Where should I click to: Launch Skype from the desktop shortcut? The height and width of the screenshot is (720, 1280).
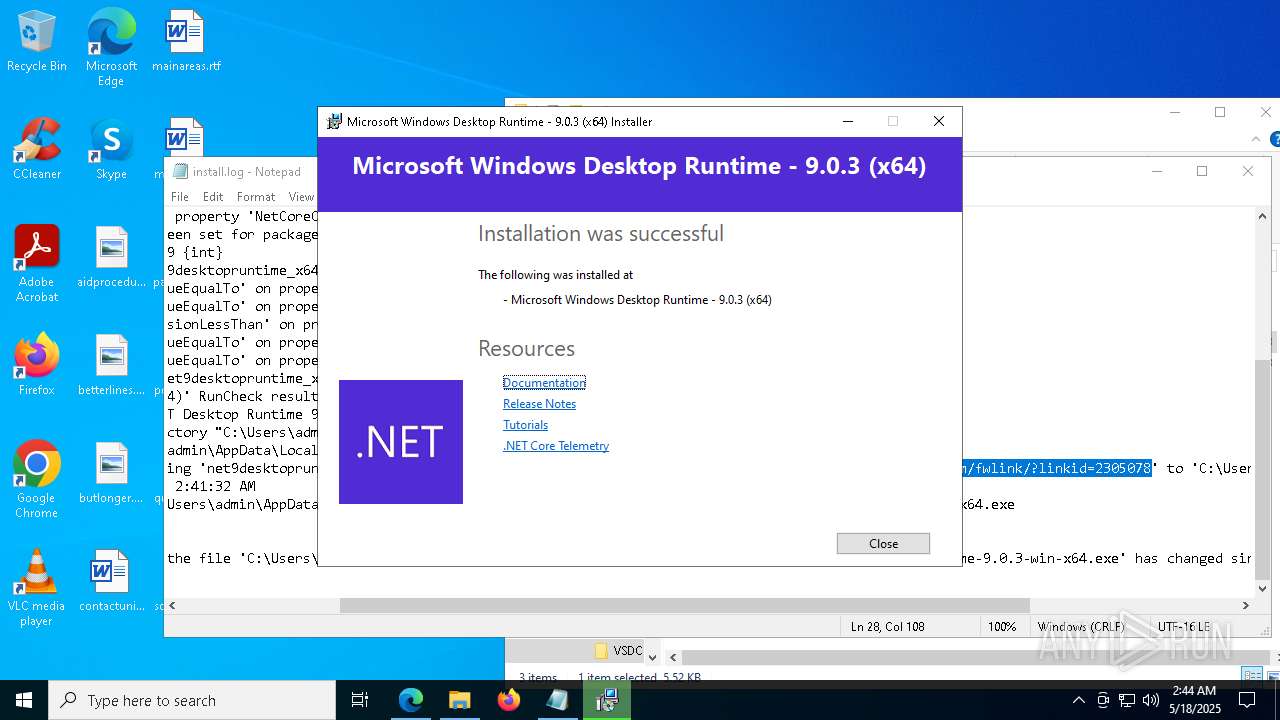(111, 149)
